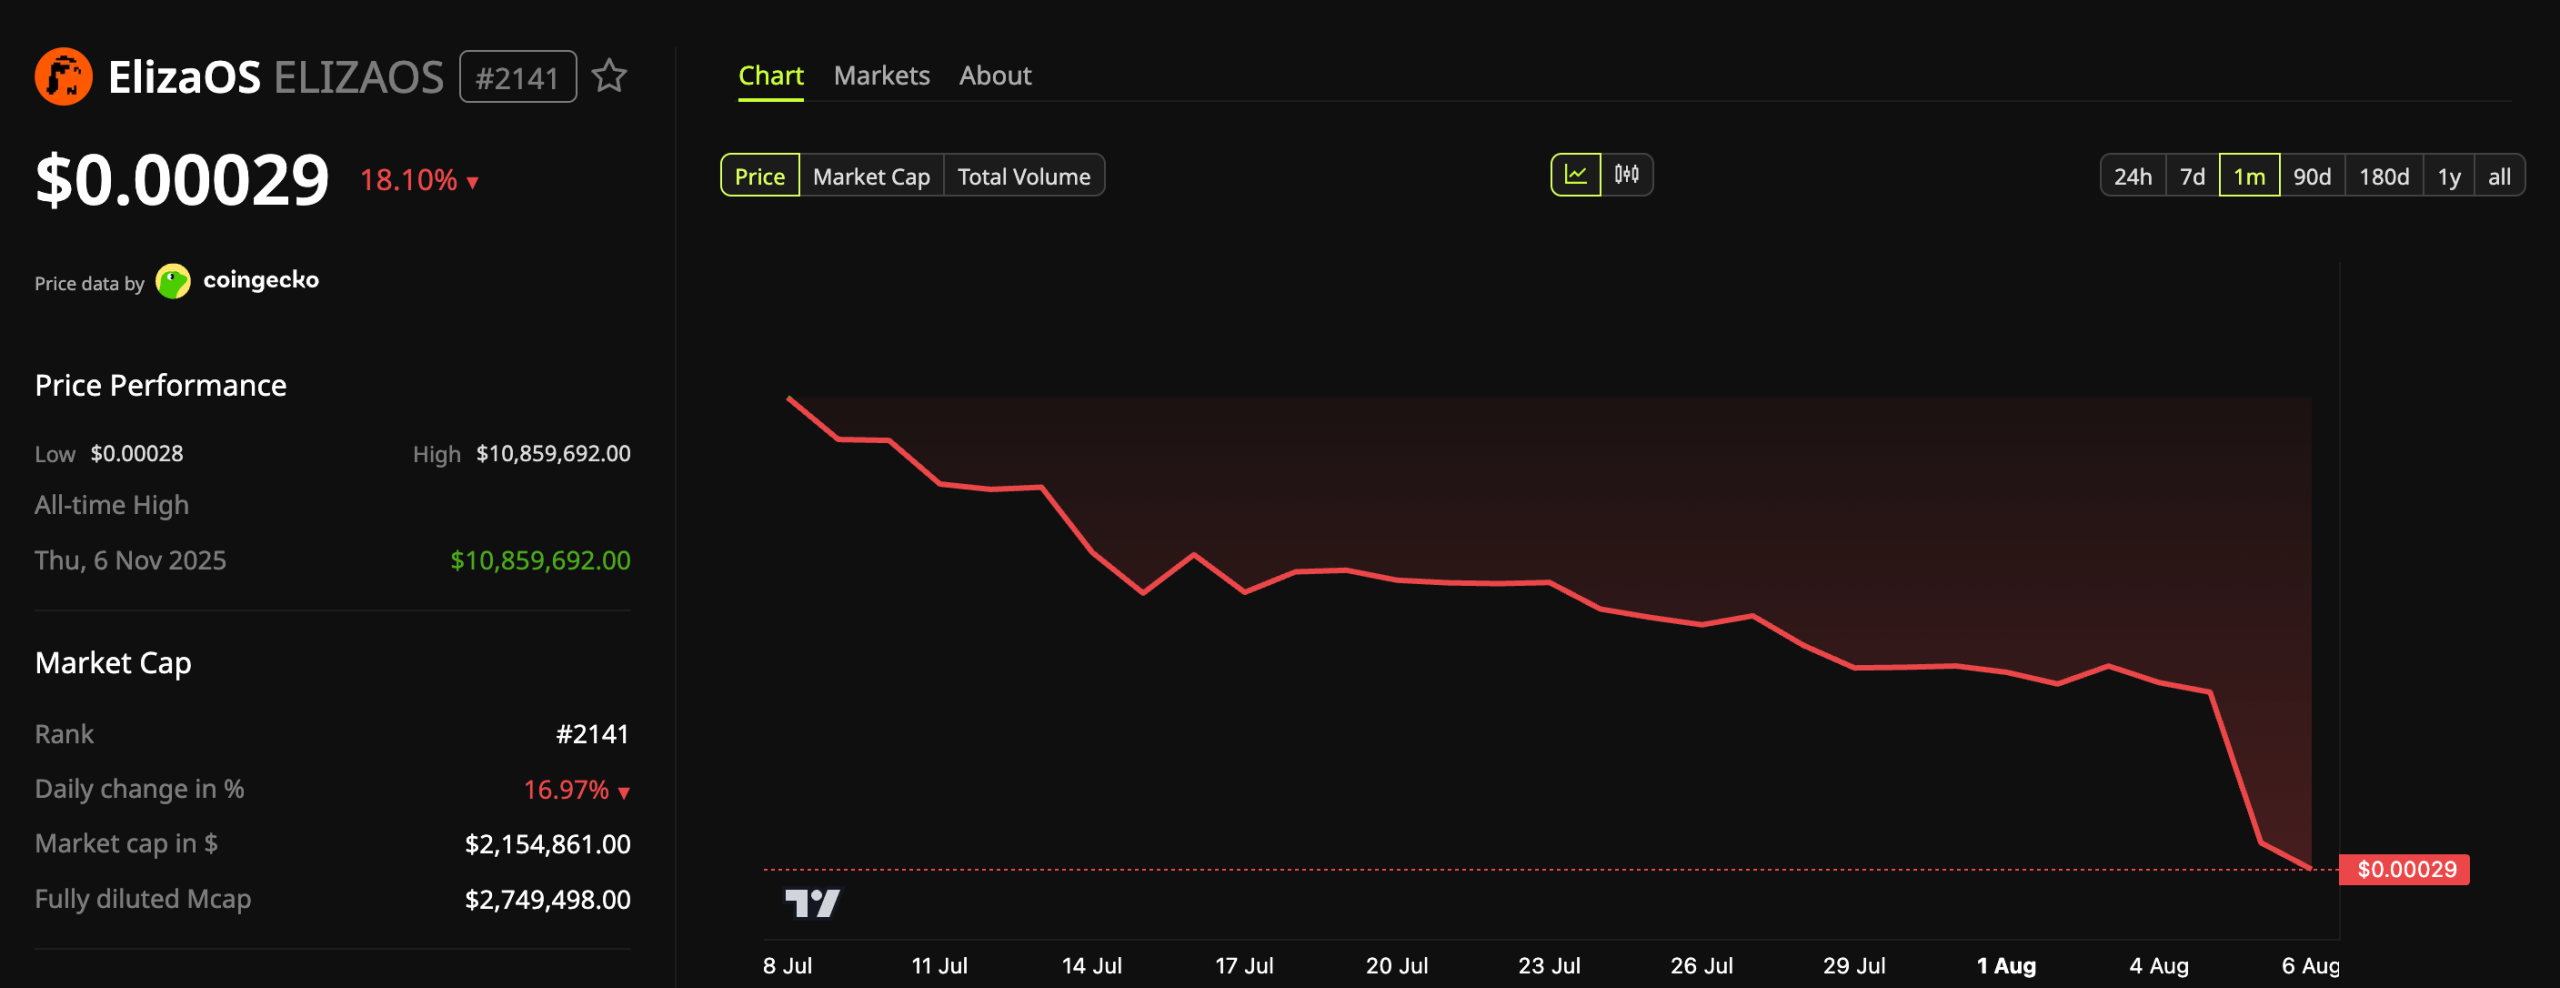Set chart range to 7d

click(x=2193, y=176)
